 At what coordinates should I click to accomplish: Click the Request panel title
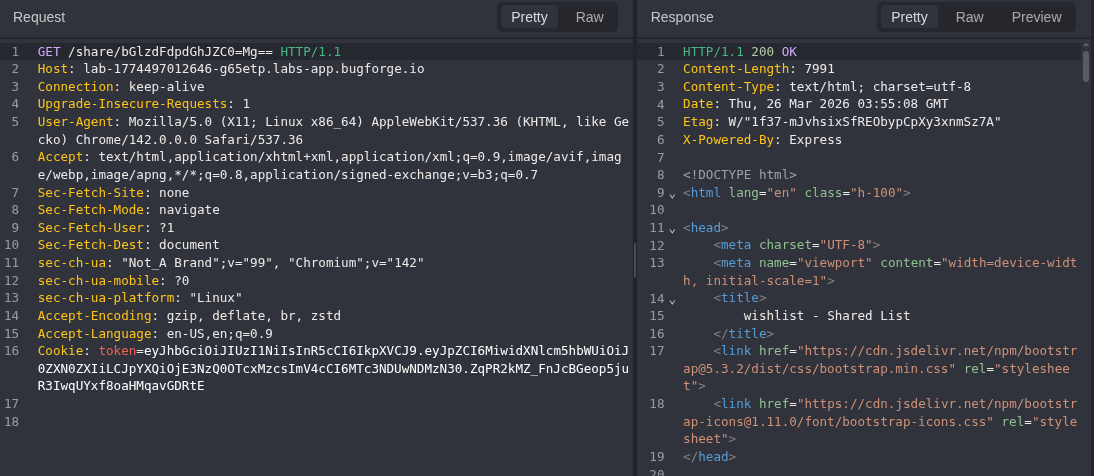[40, 17]
